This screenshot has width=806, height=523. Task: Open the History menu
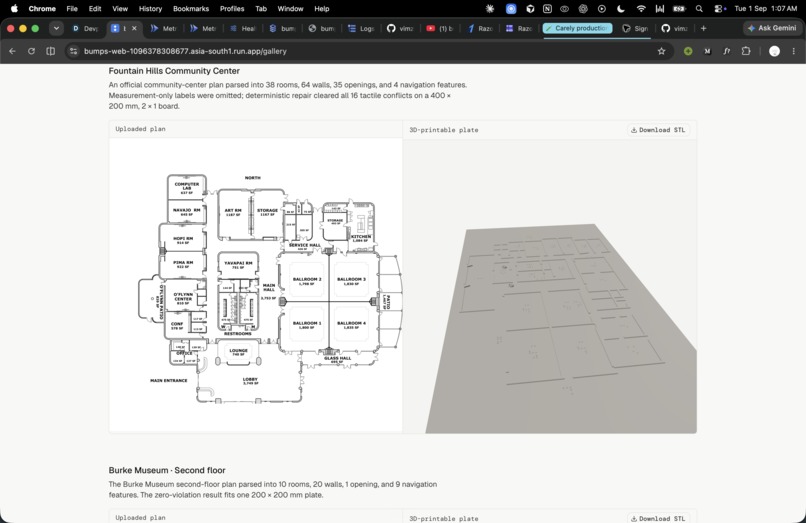point(150,9)
